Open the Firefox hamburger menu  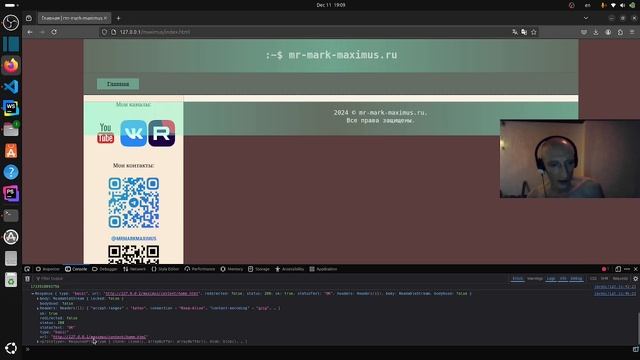click(632, 32)
